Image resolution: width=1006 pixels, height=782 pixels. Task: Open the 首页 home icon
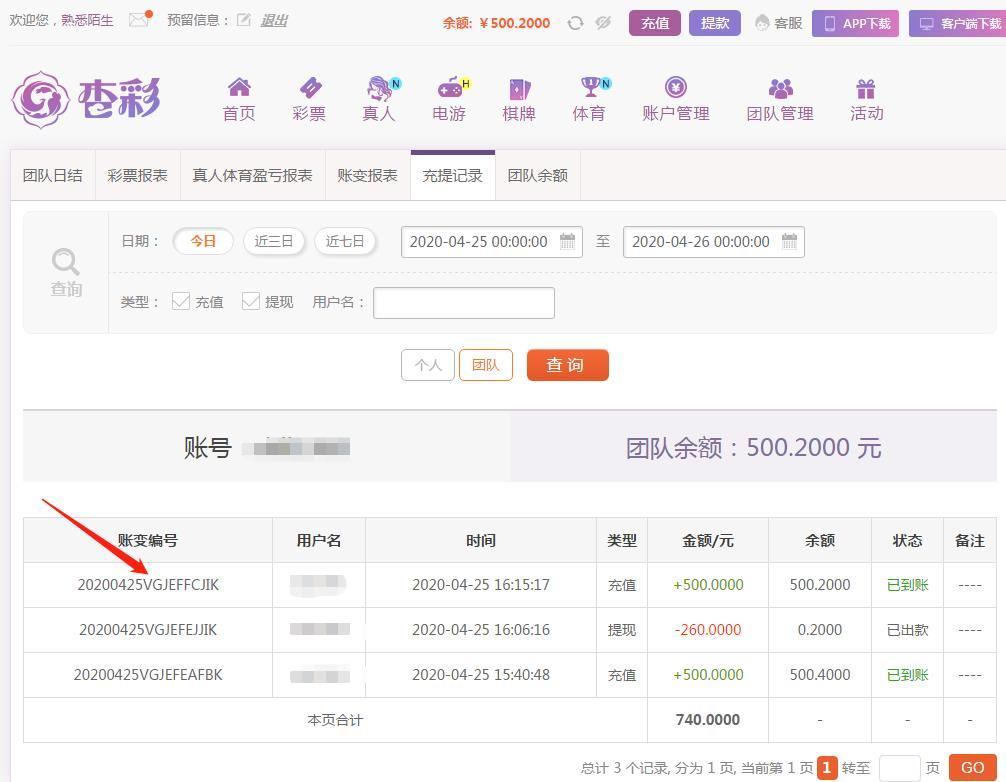[239, 89]
